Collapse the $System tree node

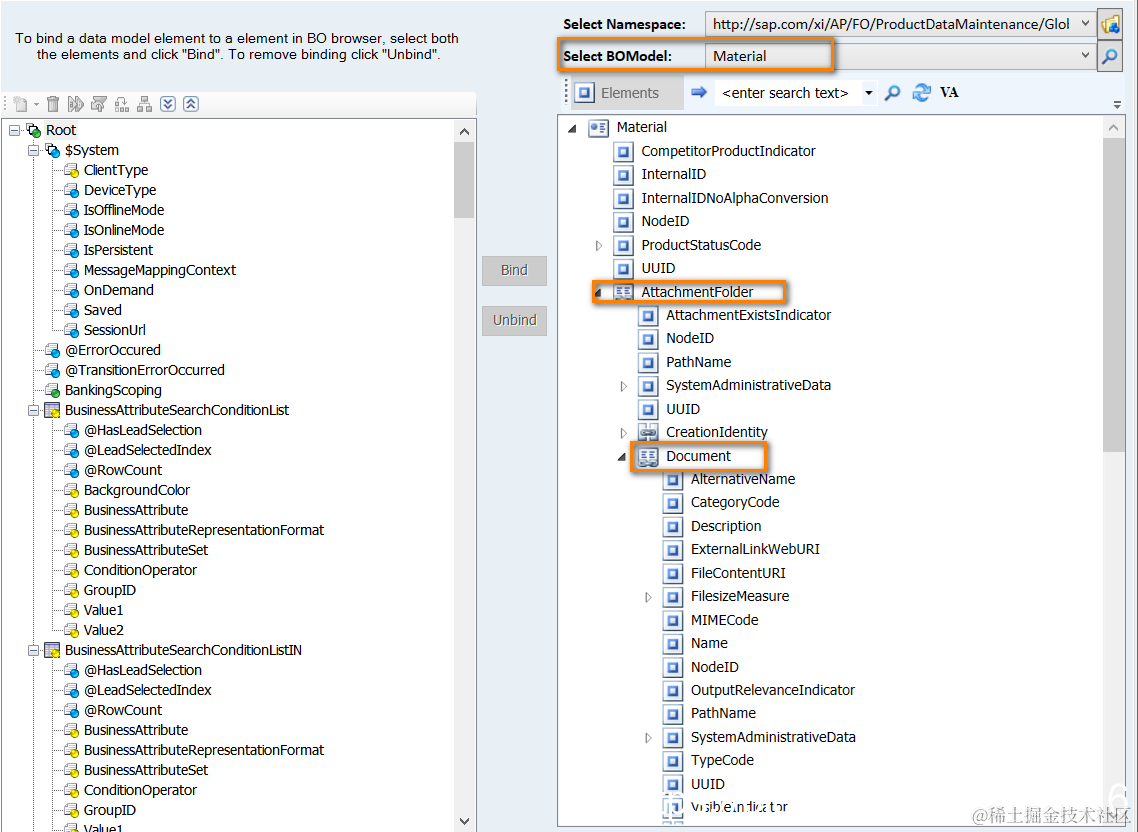click(x=33, y=150)
